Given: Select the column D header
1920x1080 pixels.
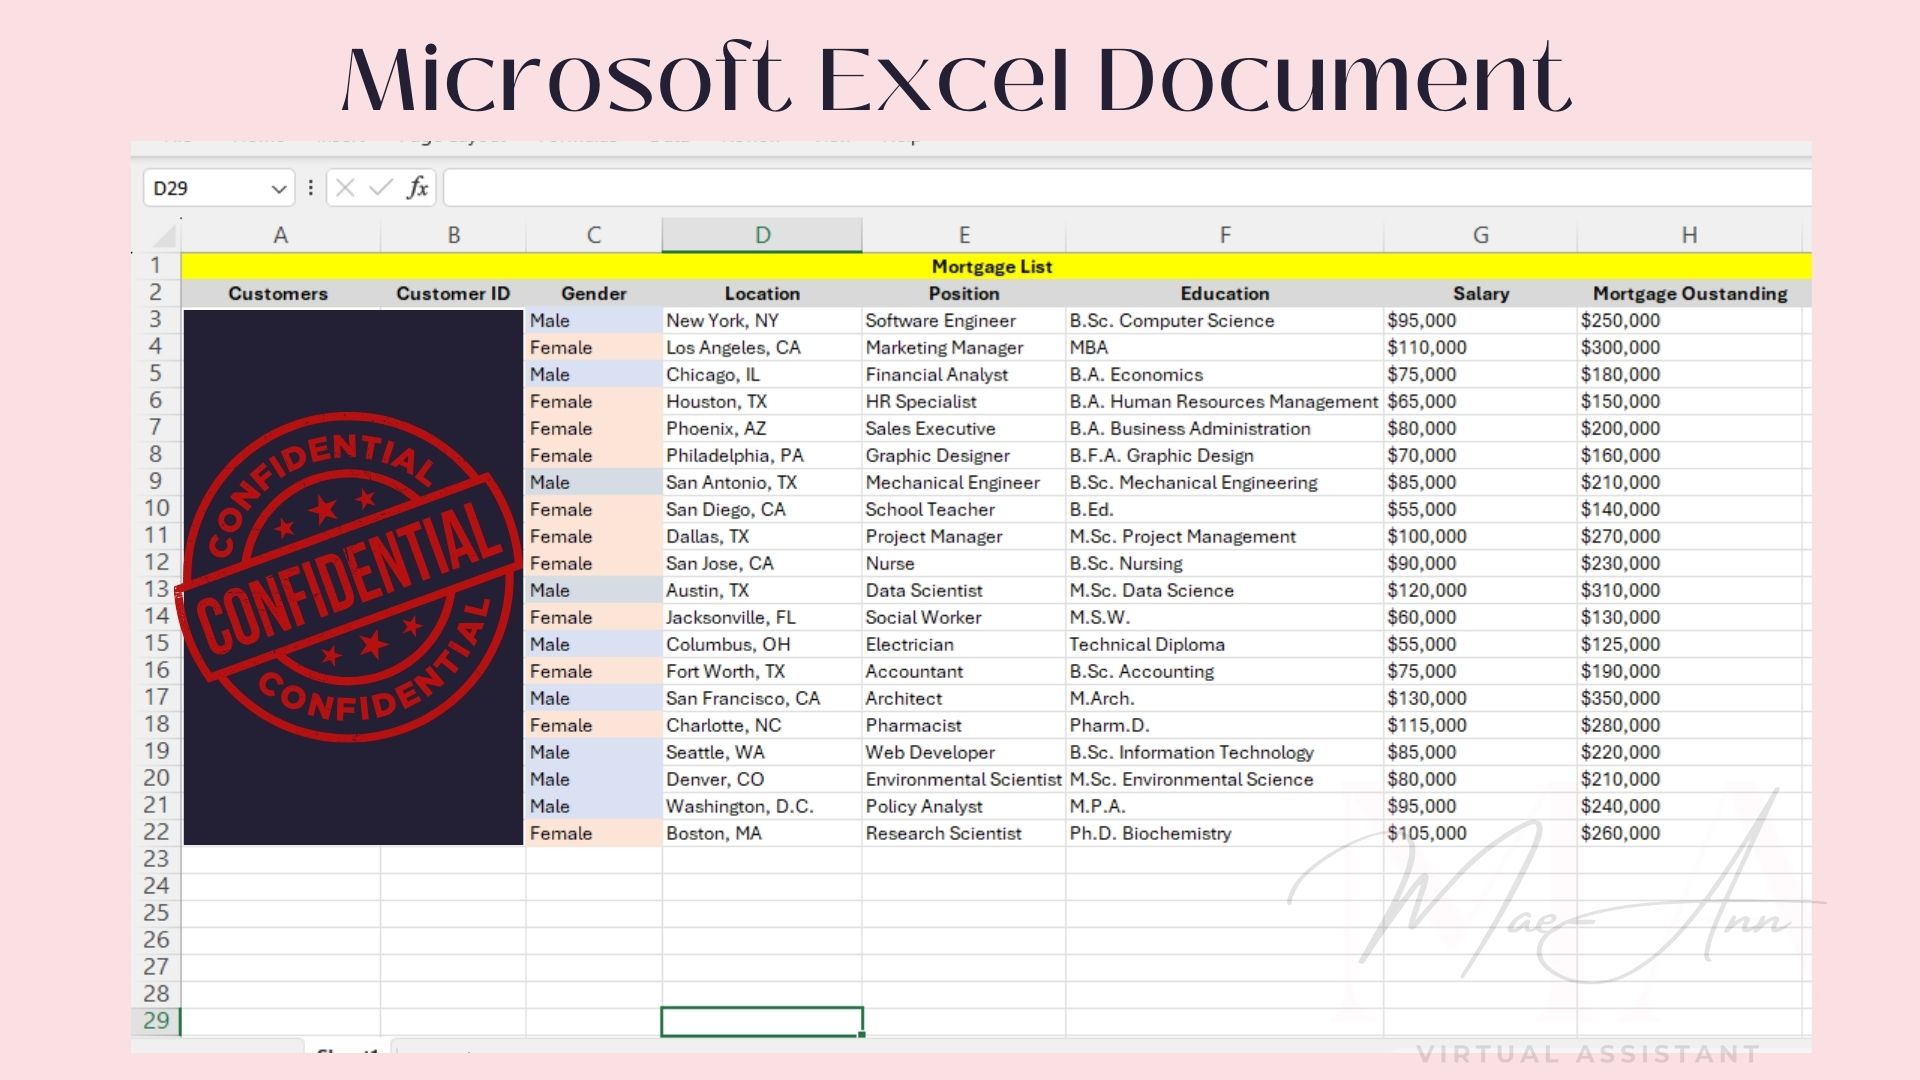Looking at the screenshot, I should [x=762, y=235].
